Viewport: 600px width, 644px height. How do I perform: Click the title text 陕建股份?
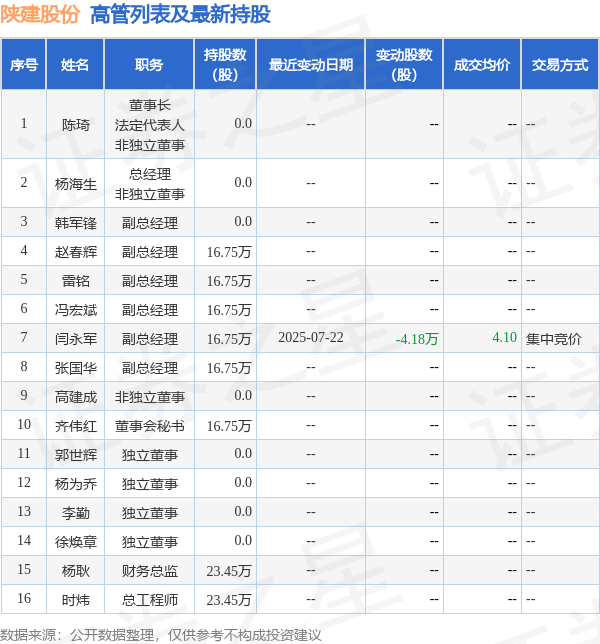tap(40, 14)
